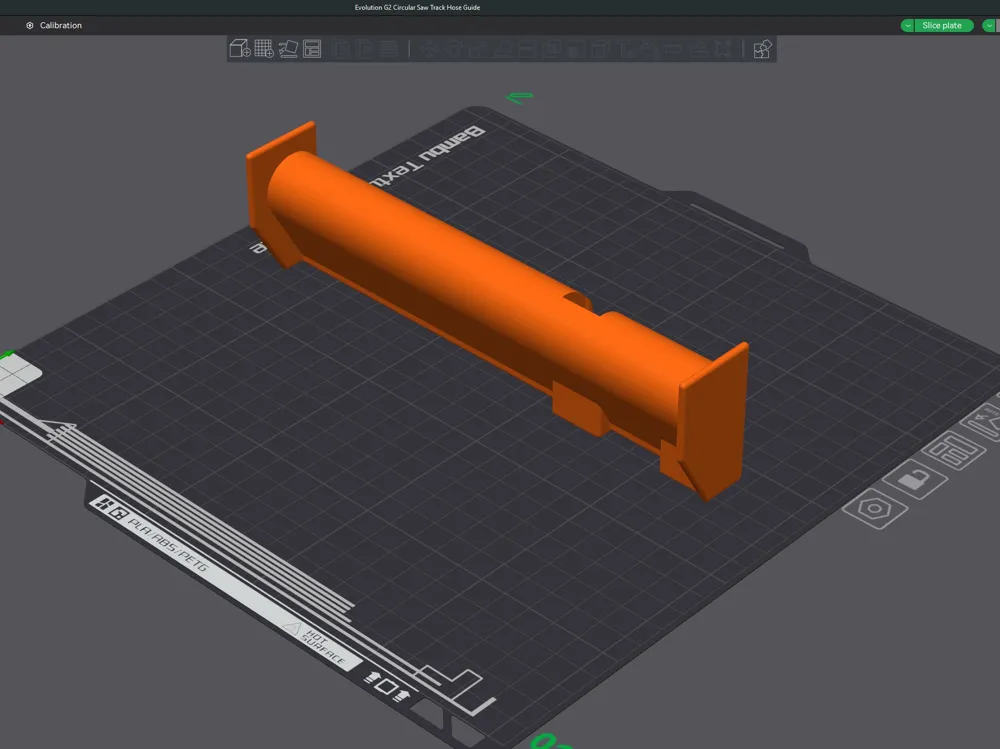Click the last dimmed gizmo toolbar icon

(x=723, y=48)
